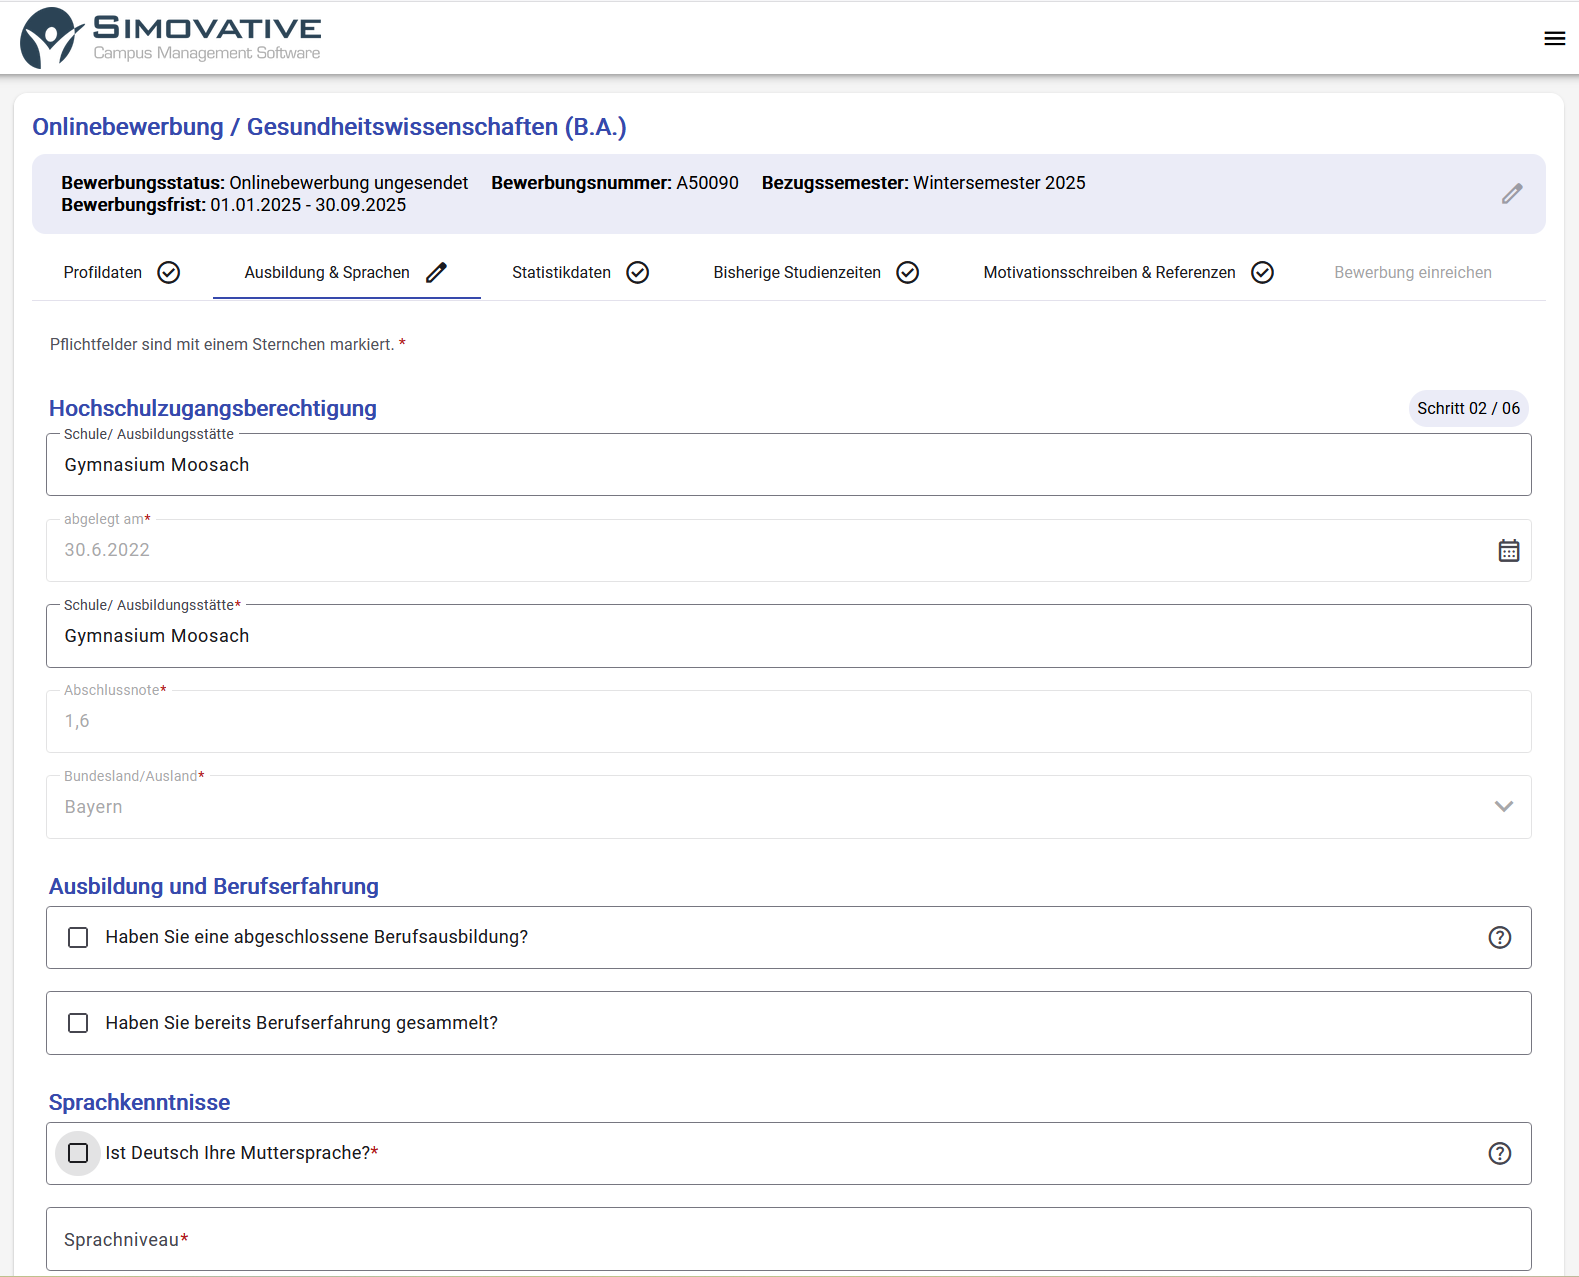Click the Simovative logo

coord(171,38)
